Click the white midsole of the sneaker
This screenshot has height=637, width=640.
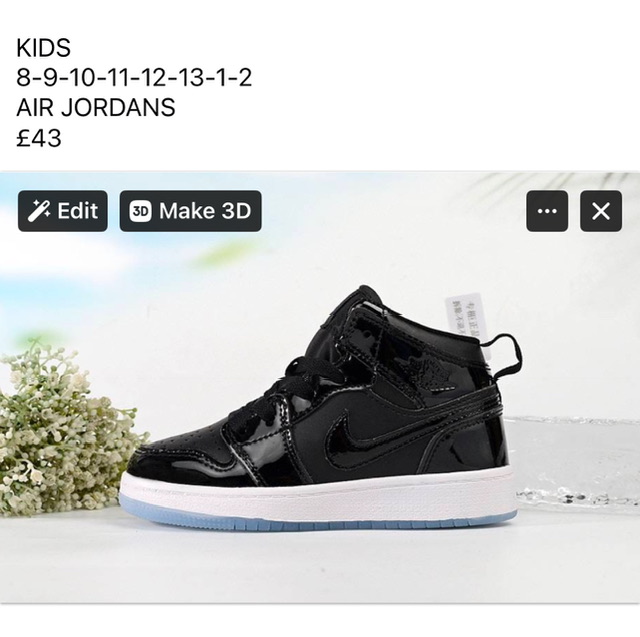point(318,494)
